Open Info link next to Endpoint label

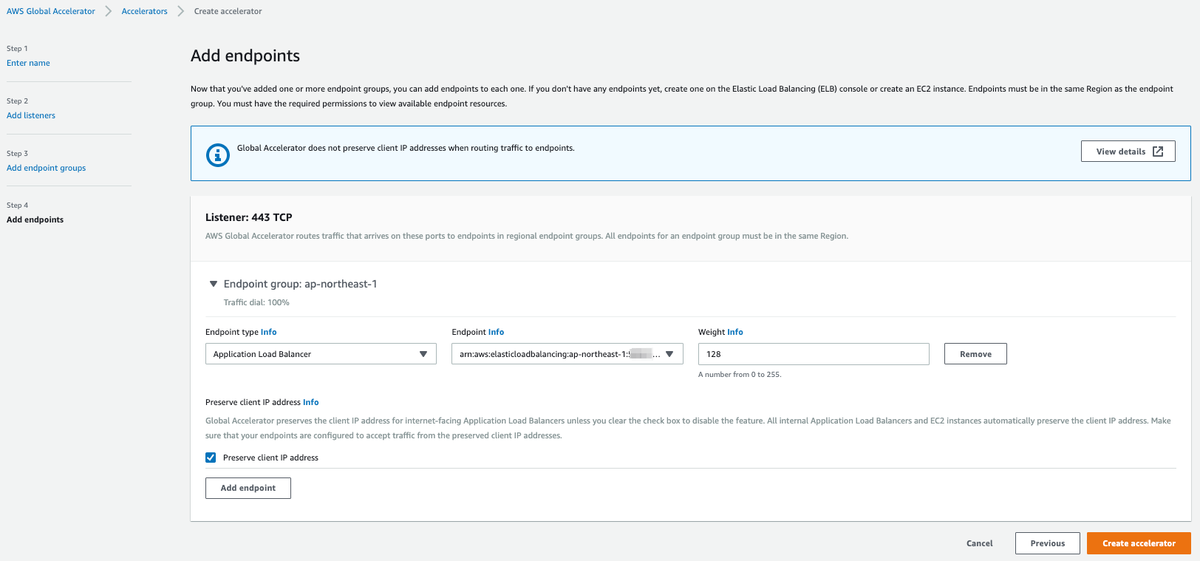pyautogui.click(x=496, y=332)
